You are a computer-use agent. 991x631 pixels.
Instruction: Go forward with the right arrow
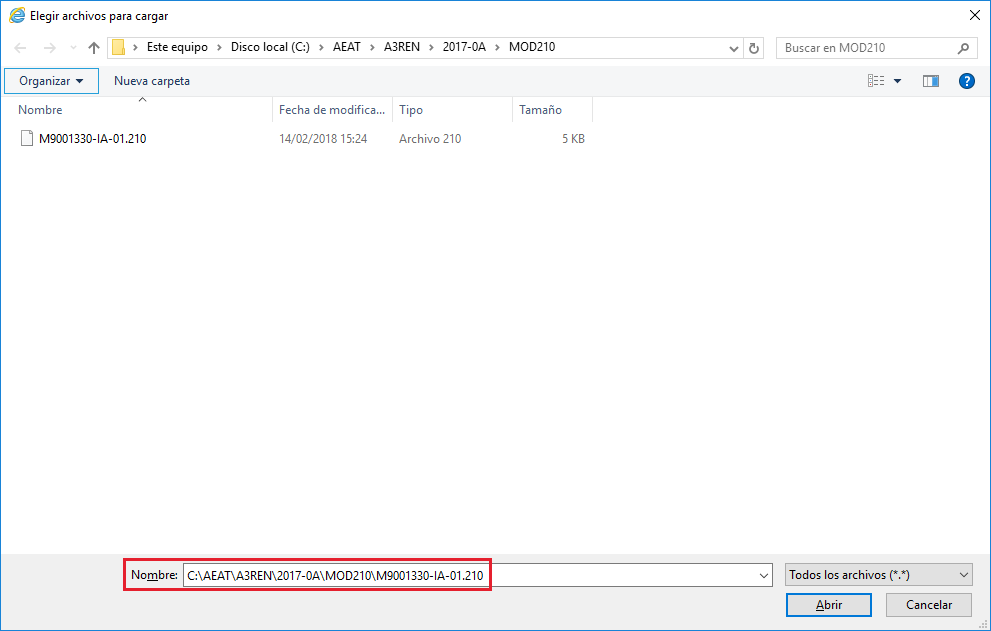tap(49, 48)
